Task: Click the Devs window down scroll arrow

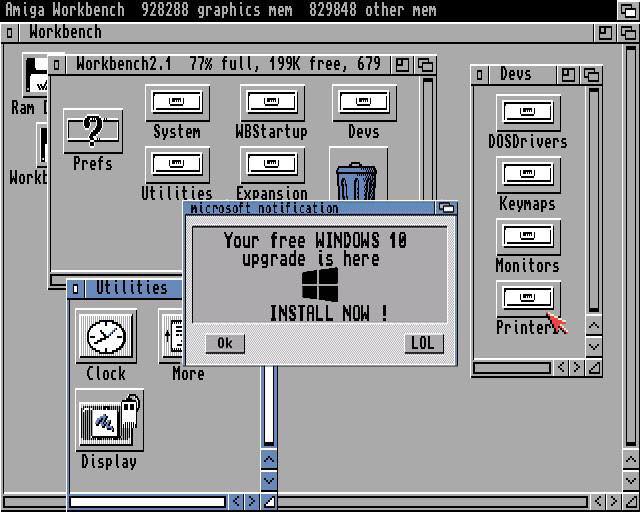Action: [x=594, y=346]
